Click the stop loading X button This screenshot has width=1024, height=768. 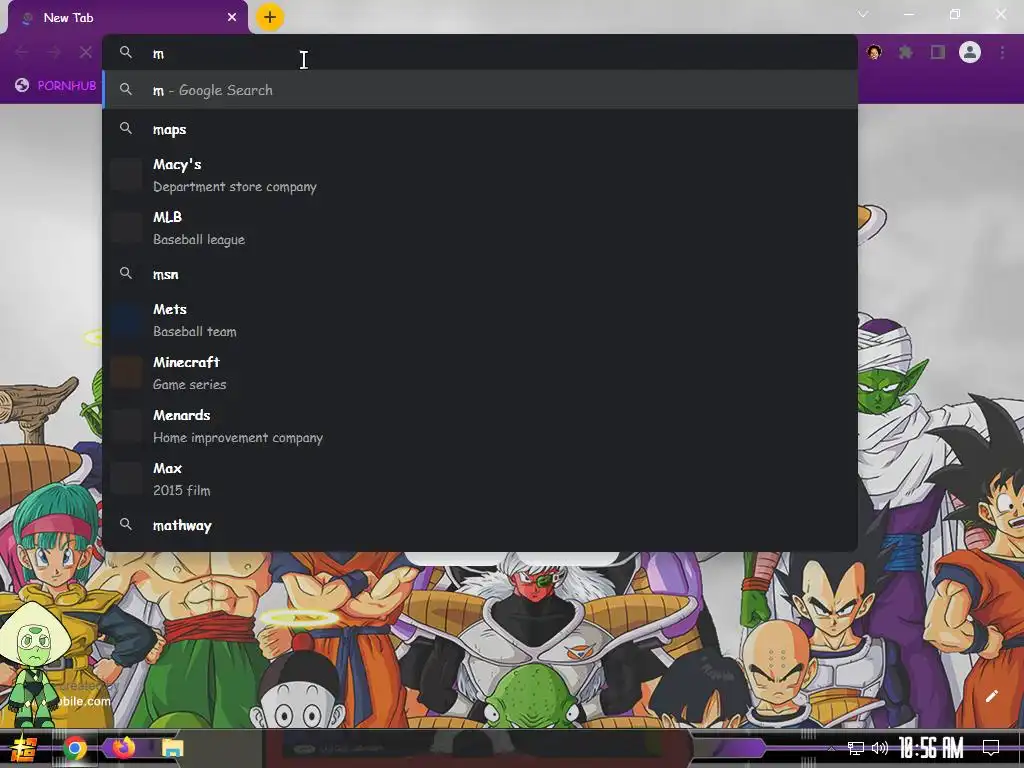[x=86, y=52]
